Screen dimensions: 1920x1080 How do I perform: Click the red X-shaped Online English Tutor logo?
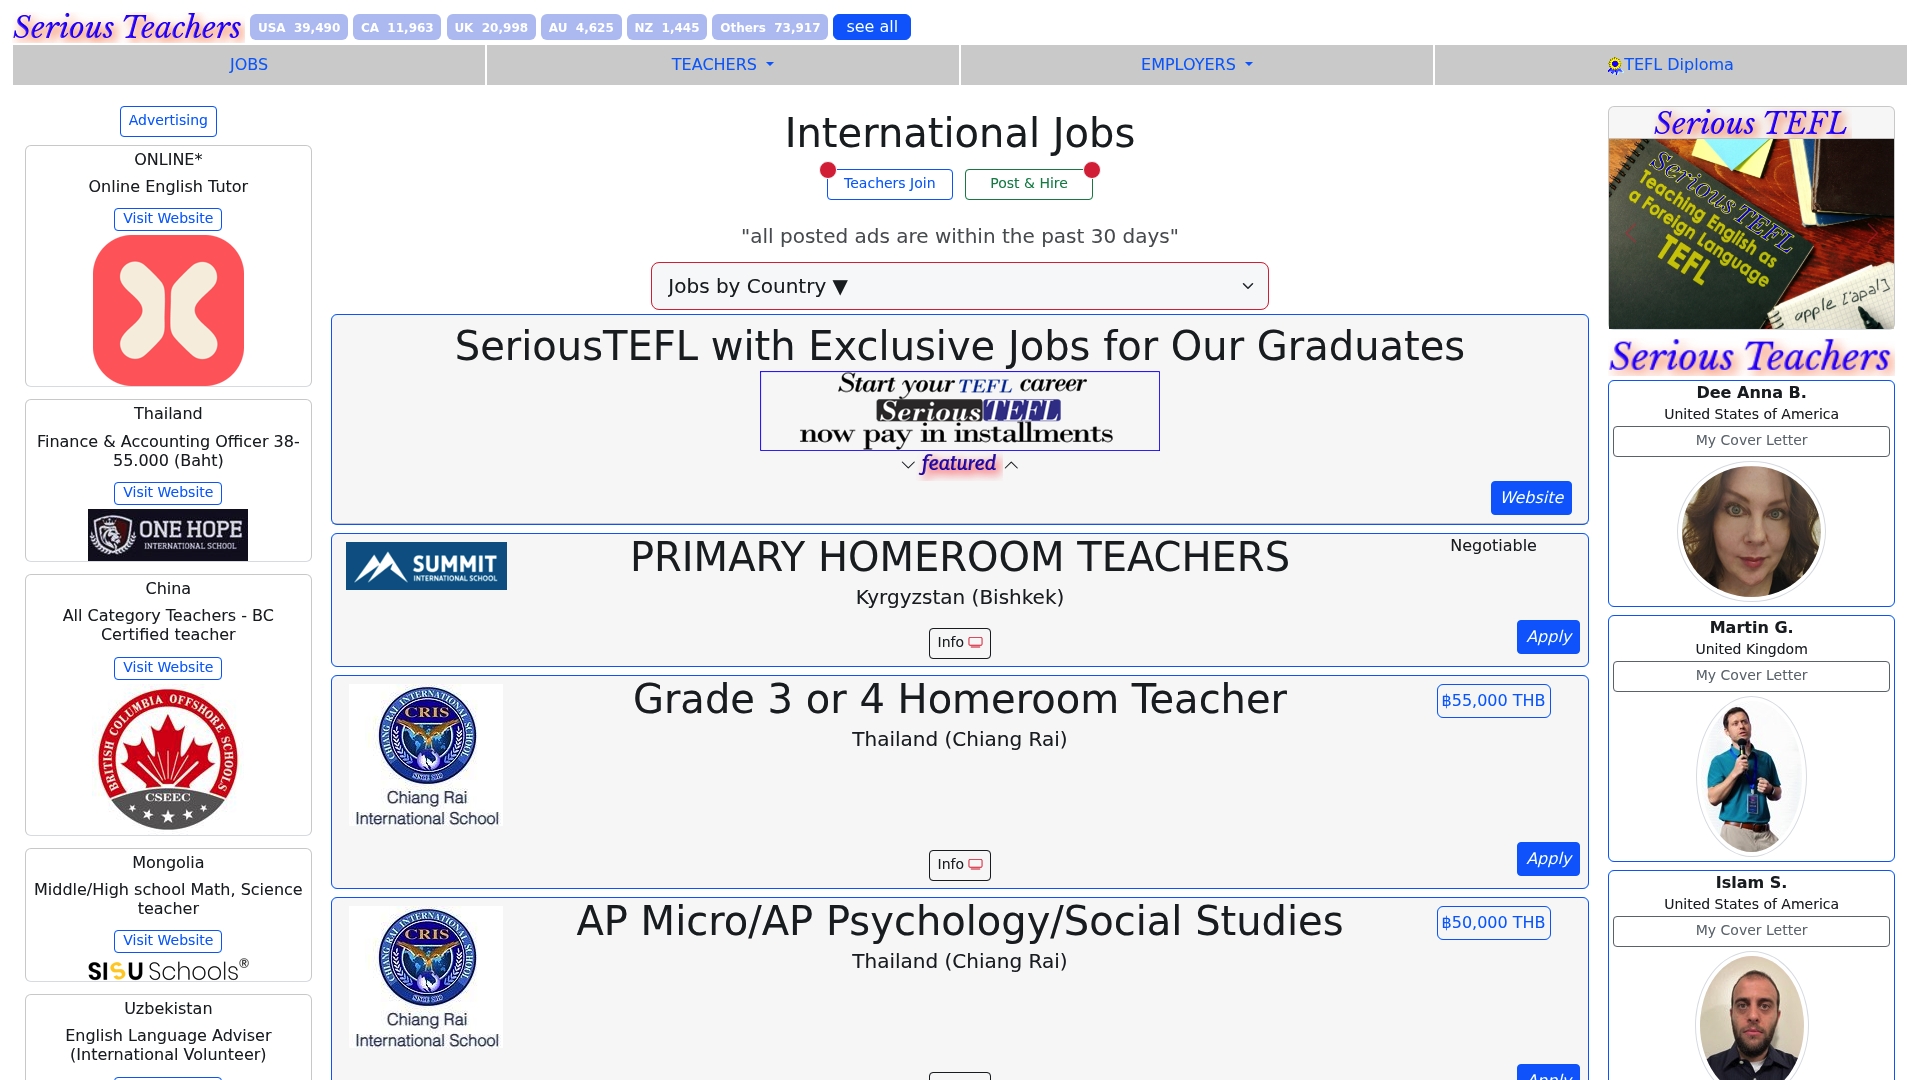168,310
